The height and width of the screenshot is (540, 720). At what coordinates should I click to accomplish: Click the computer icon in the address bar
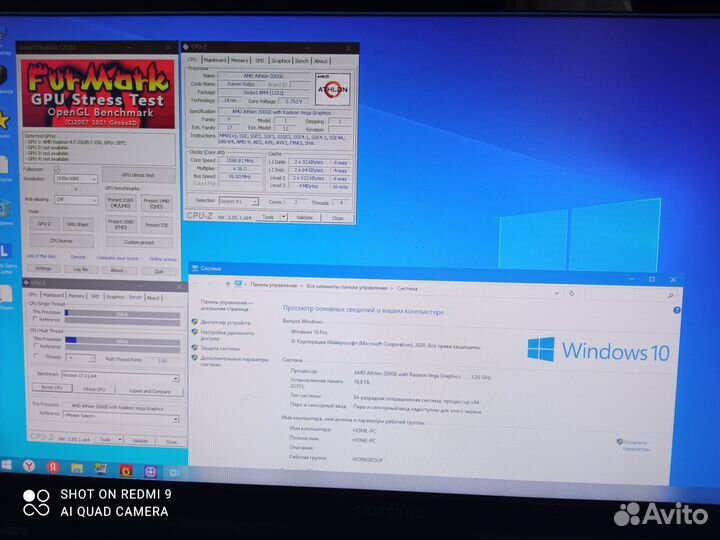(x=238, y=284)
